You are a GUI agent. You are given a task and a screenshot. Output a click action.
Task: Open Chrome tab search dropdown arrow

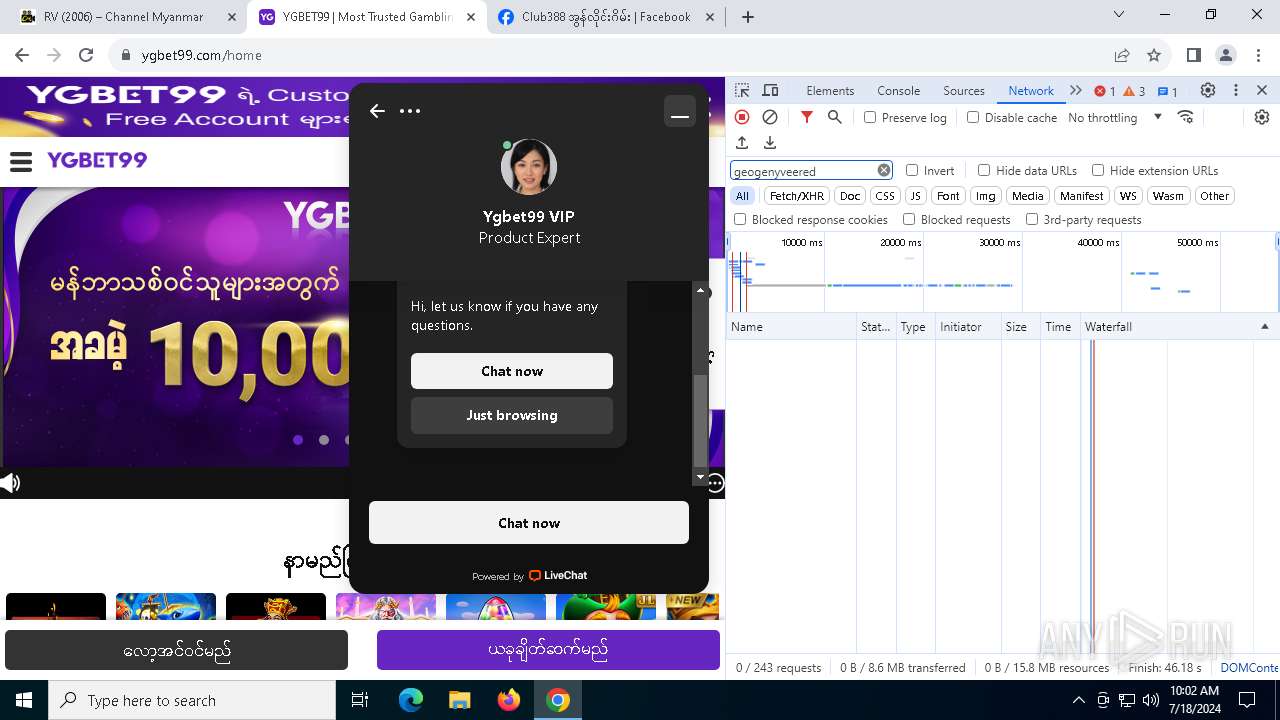1119,15
